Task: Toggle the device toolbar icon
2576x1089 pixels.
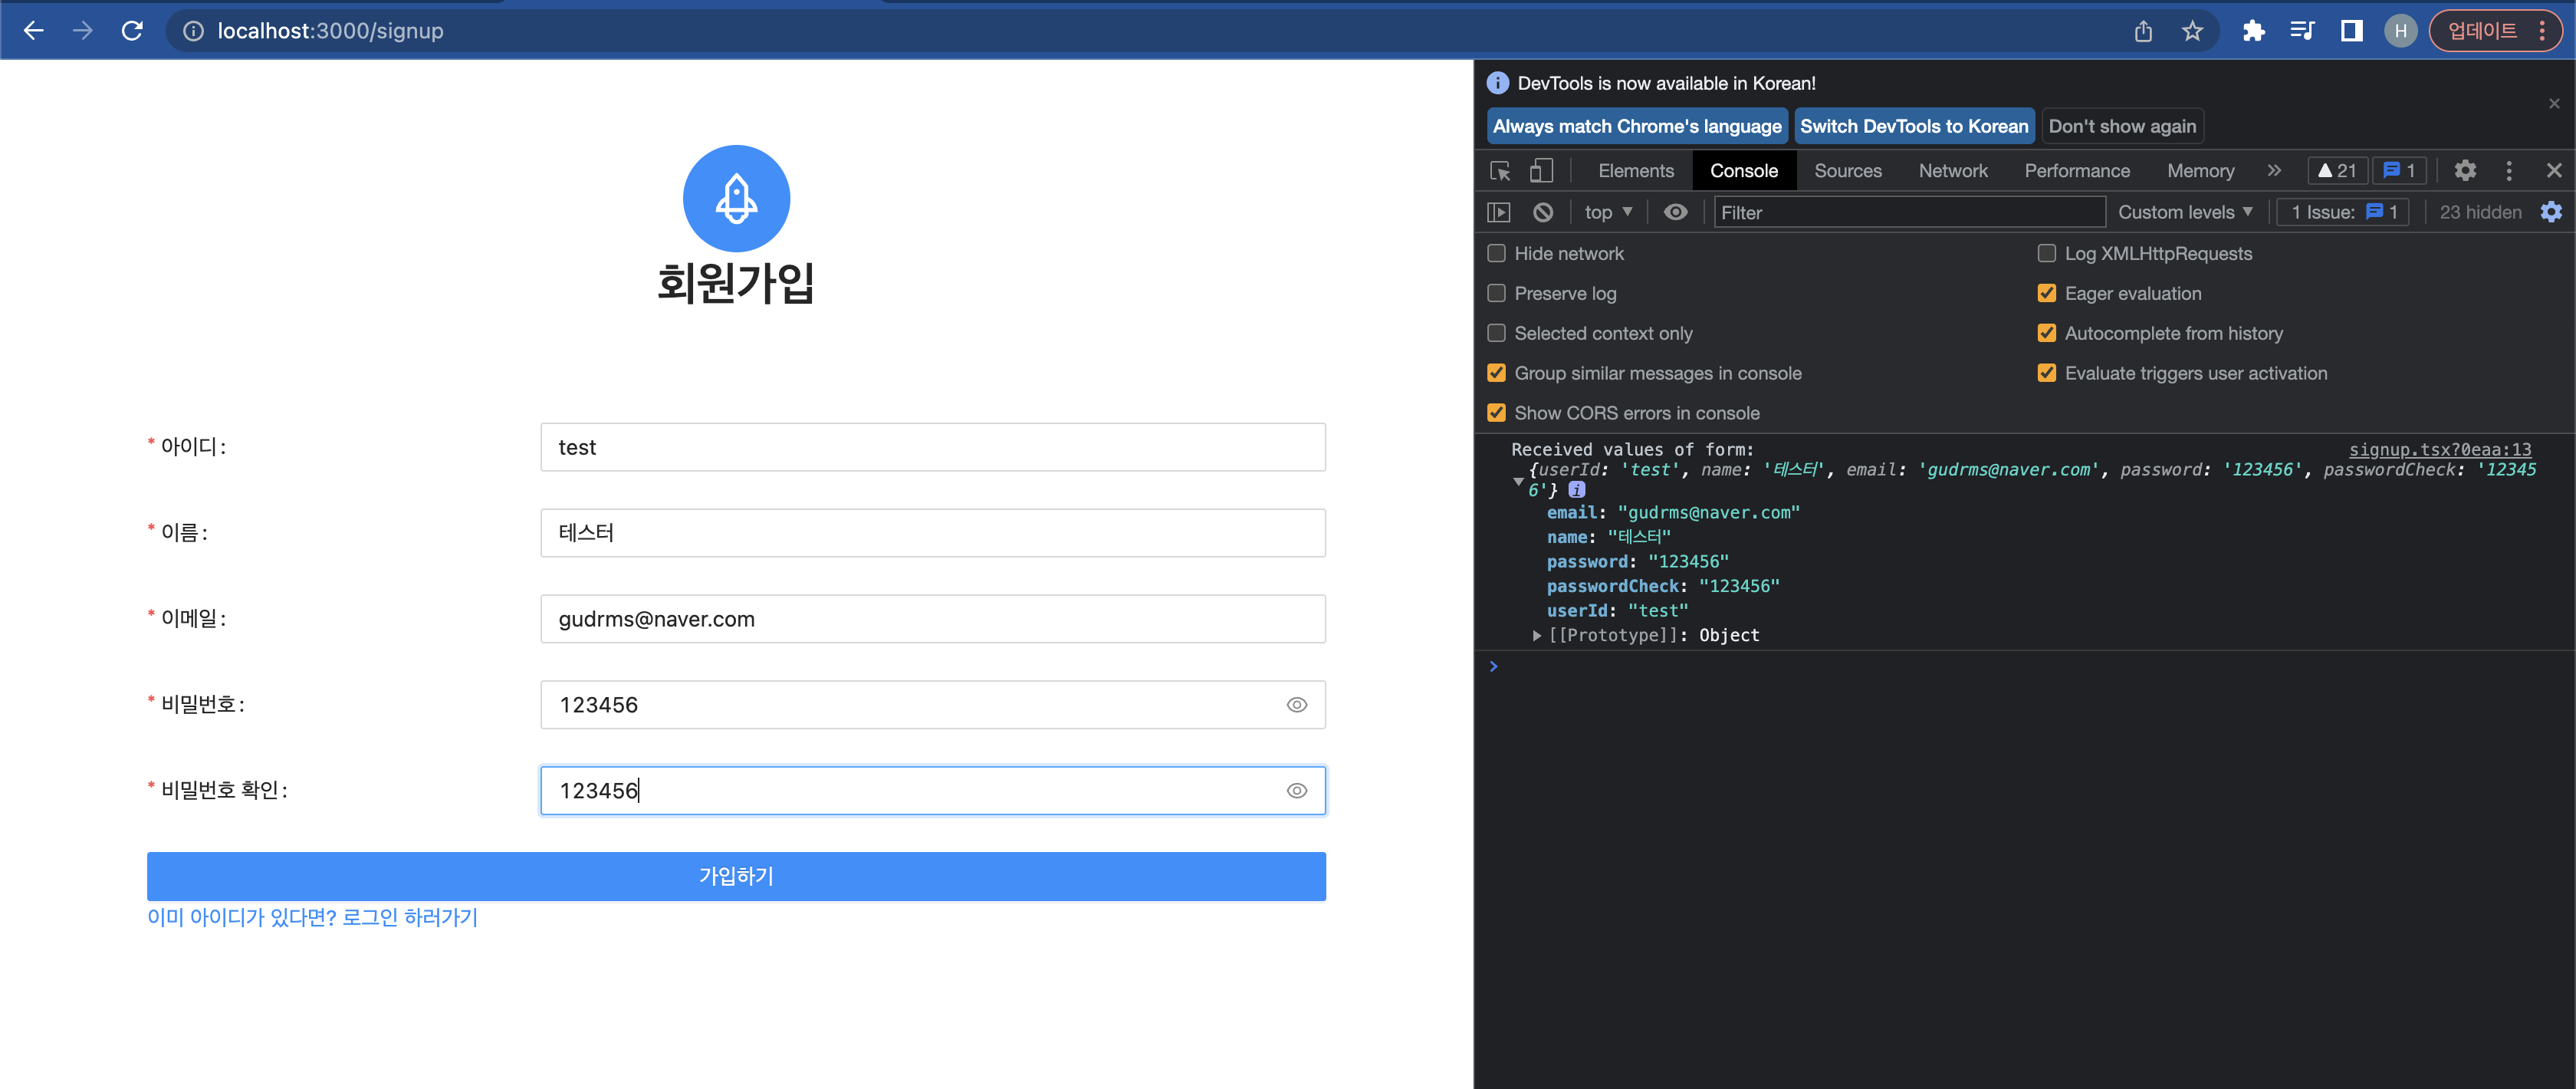Action: click(1541, 171)
